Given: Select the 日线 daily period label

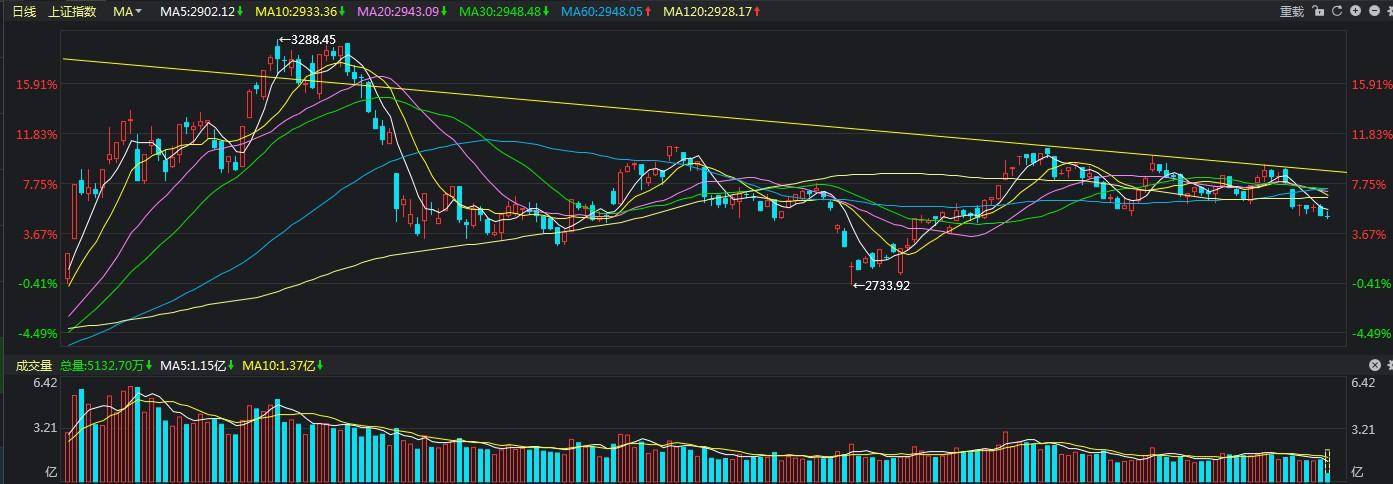Looking at the screenshot, I should (x=24, y=11).
